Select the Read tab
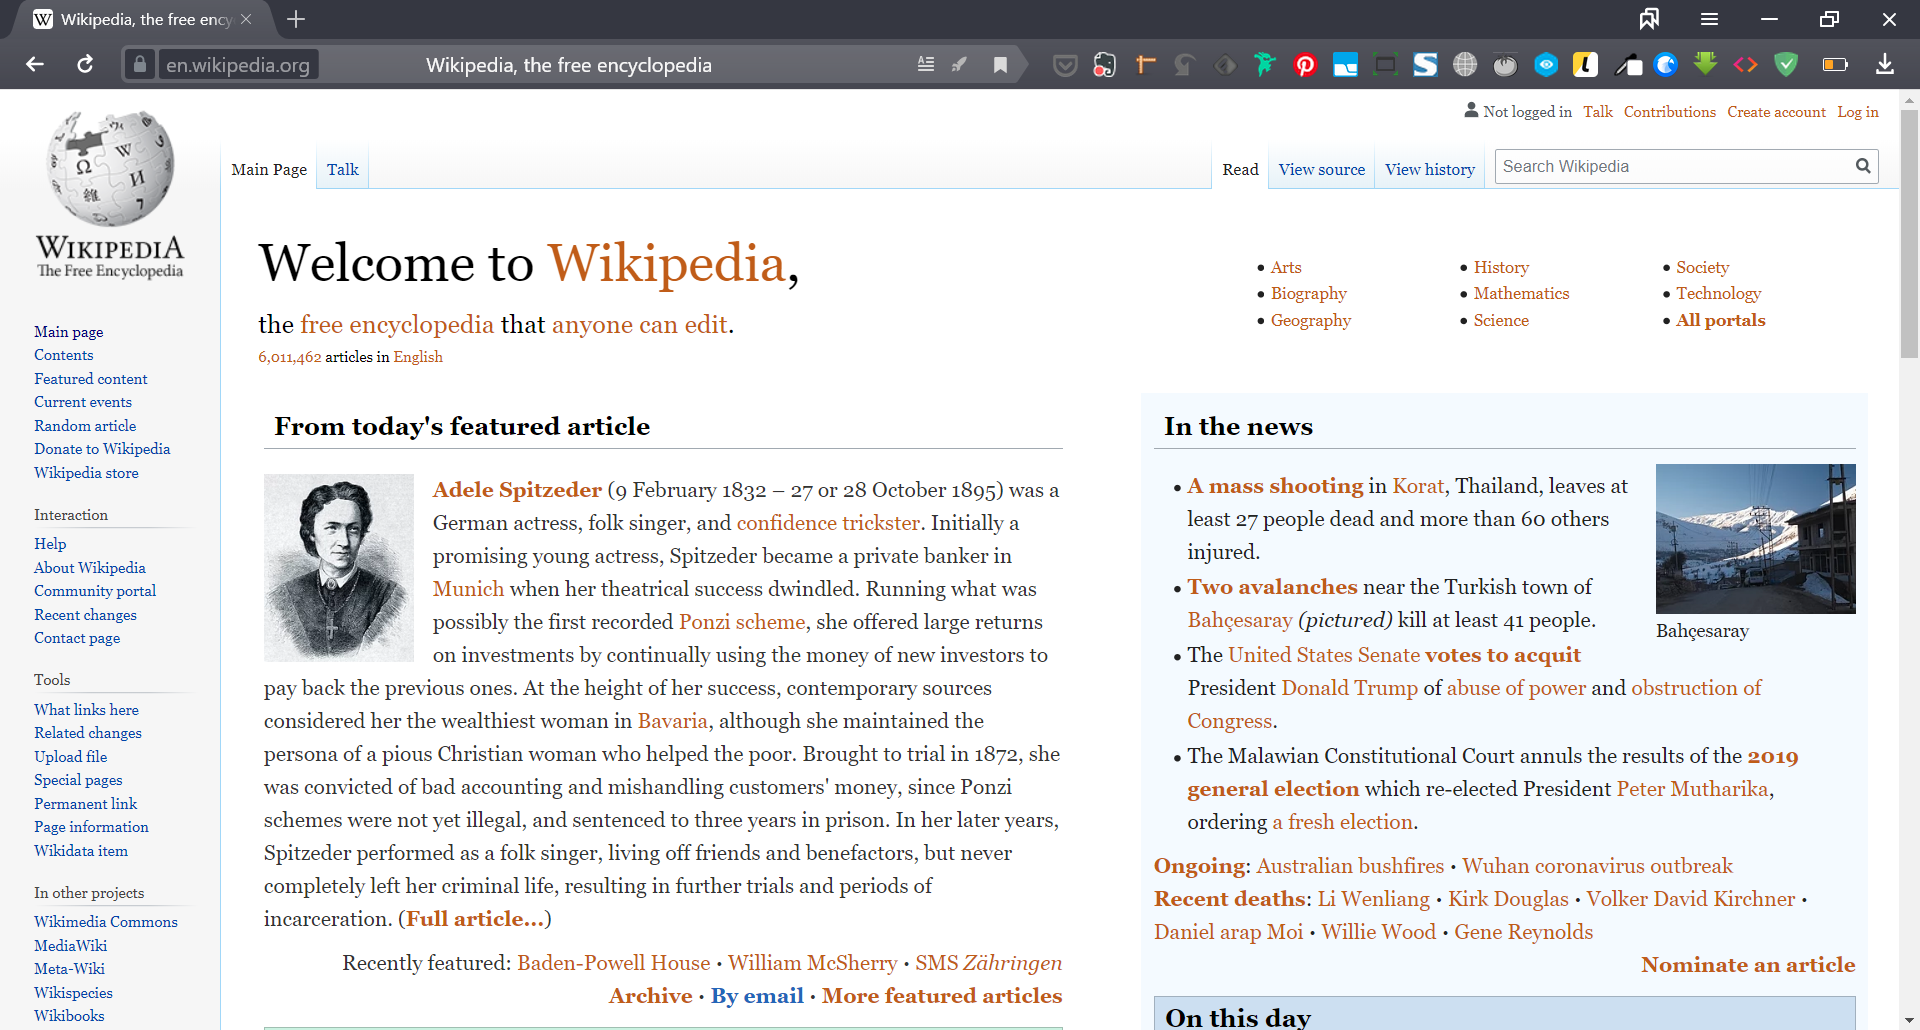 coord(1240,169)
